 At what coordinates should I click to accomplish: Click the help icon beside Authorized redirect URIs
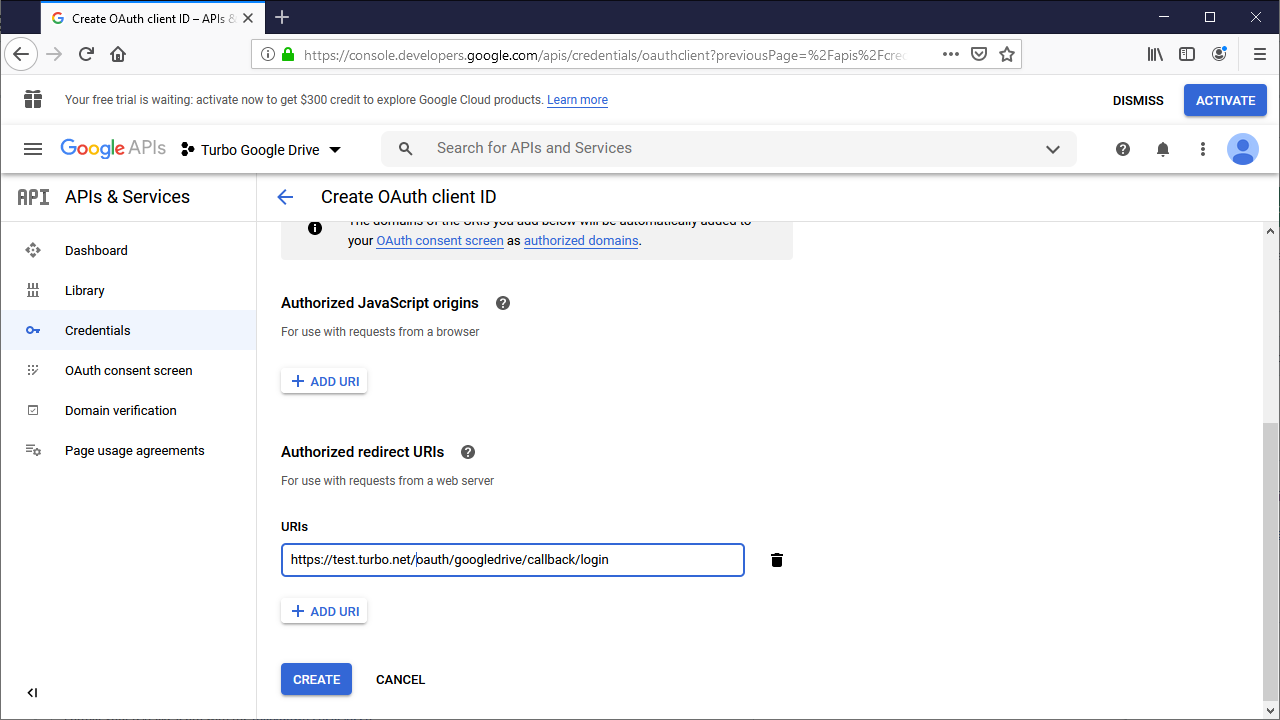tap(467, 452)
